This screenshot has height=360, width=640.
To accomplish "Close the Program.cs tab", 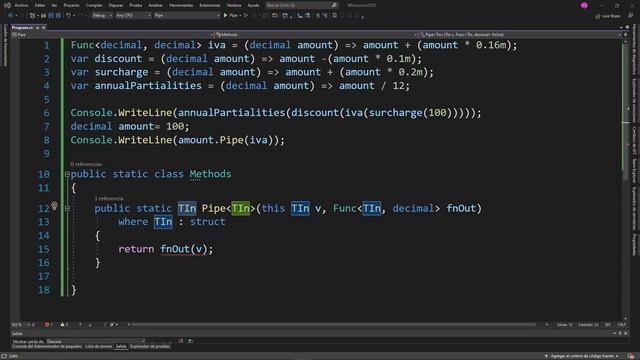I will point(44,28).
